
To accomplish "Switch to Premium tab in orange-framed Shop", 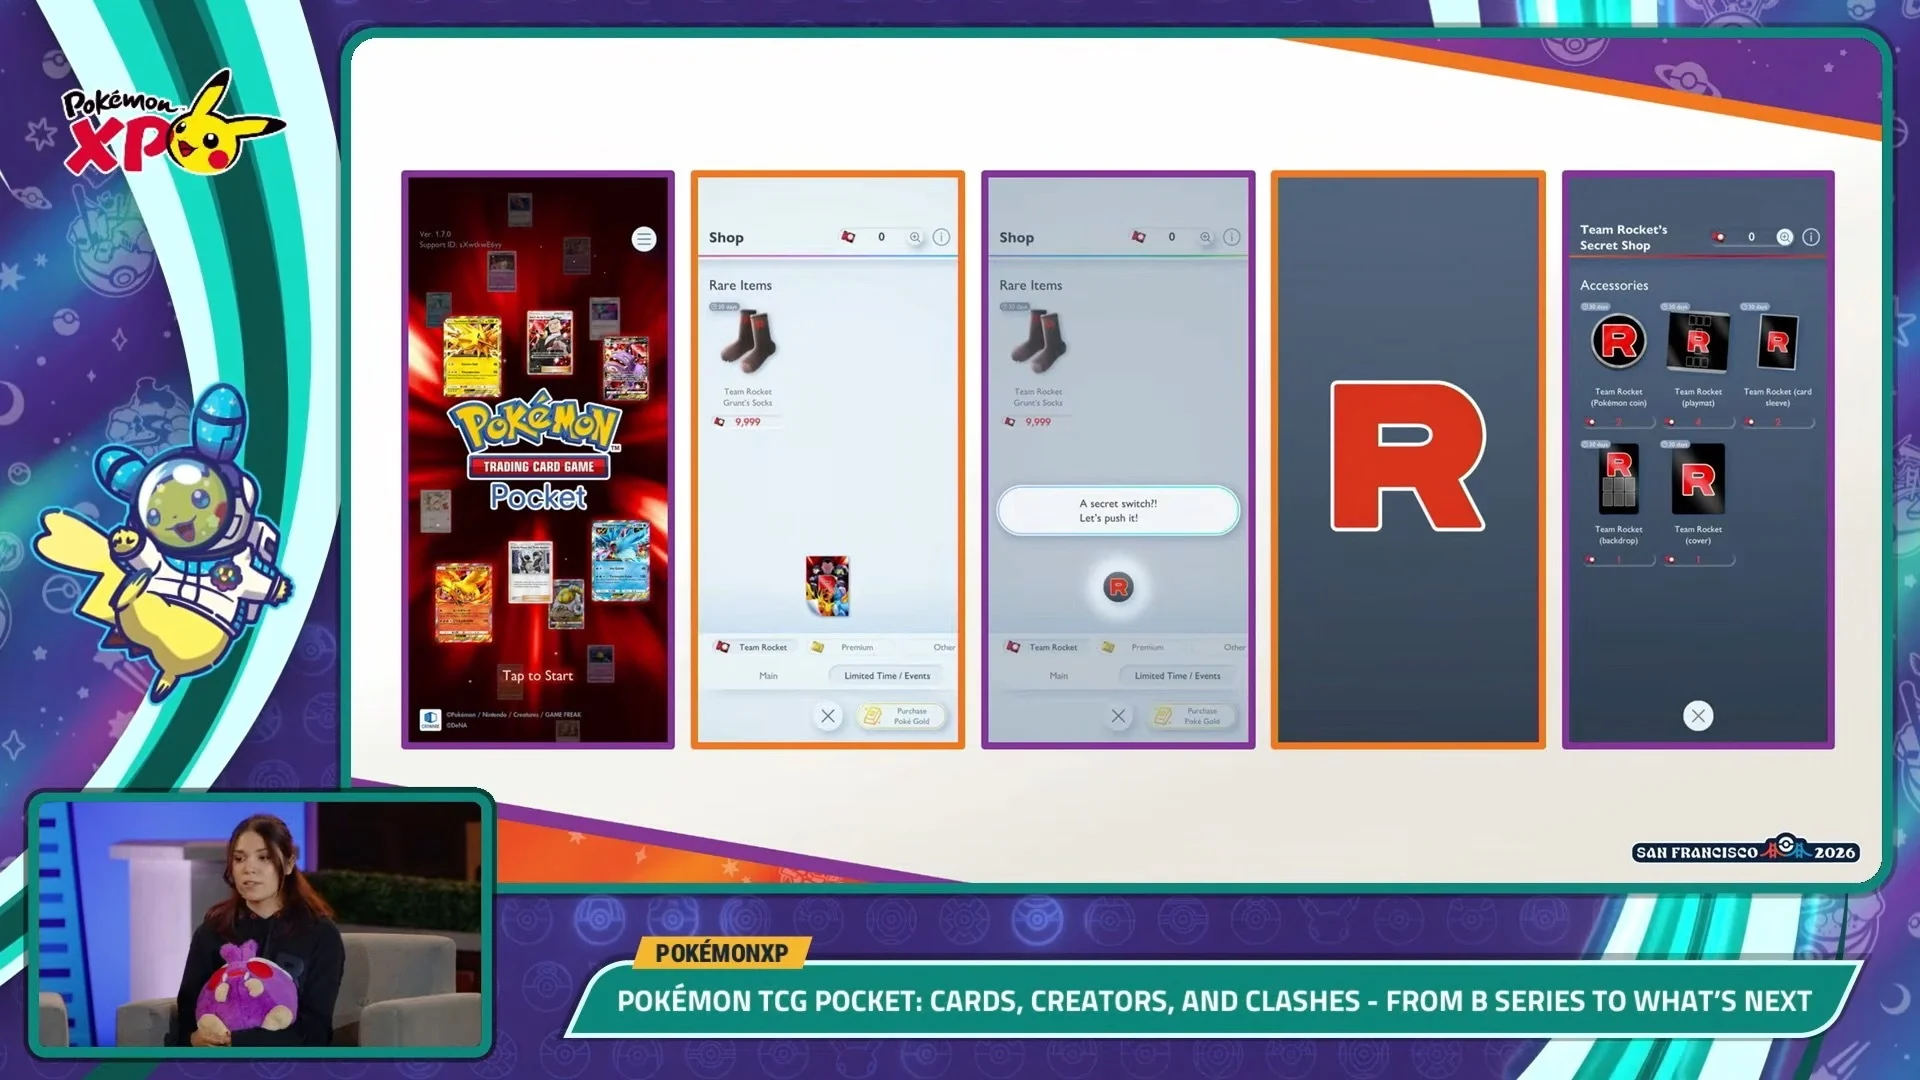I will point(845,647).
